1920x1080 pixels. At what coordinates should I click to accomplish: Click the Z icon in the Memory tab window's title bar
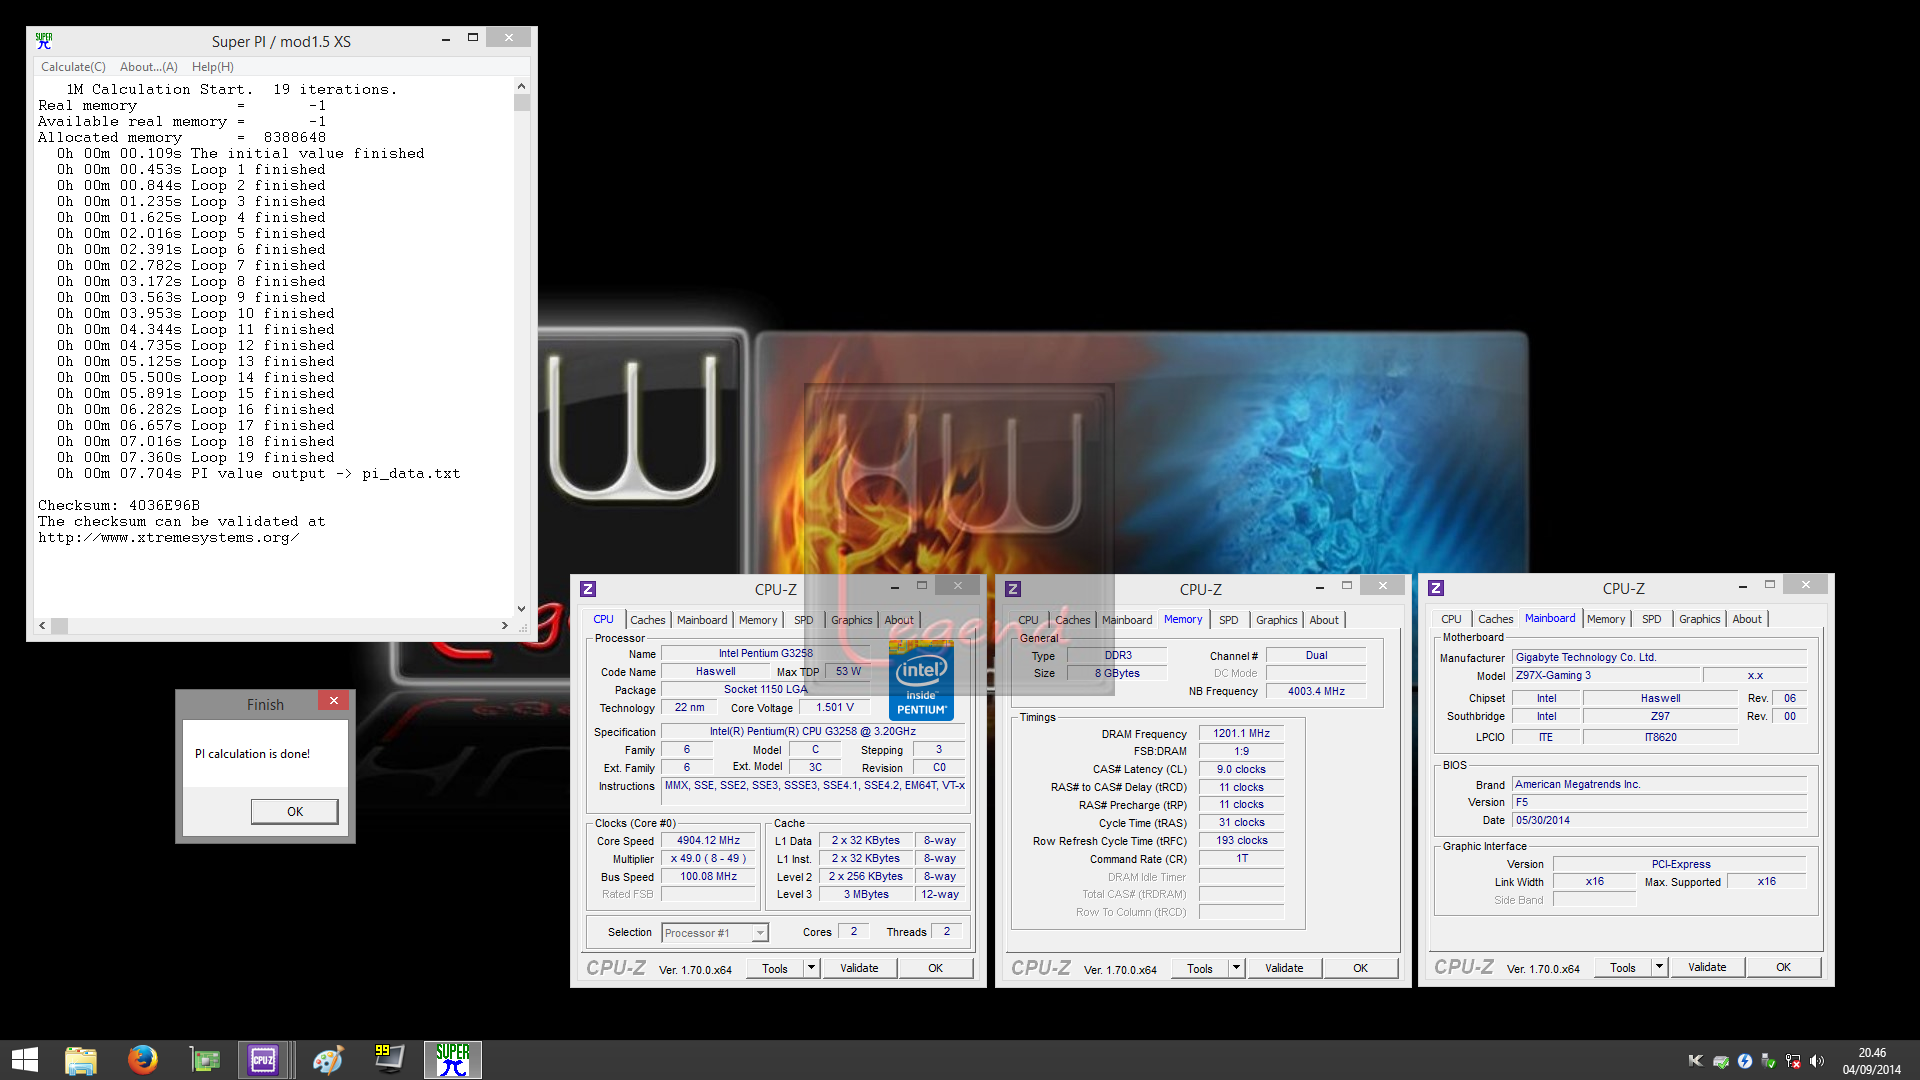click(x=1013, y=589)
